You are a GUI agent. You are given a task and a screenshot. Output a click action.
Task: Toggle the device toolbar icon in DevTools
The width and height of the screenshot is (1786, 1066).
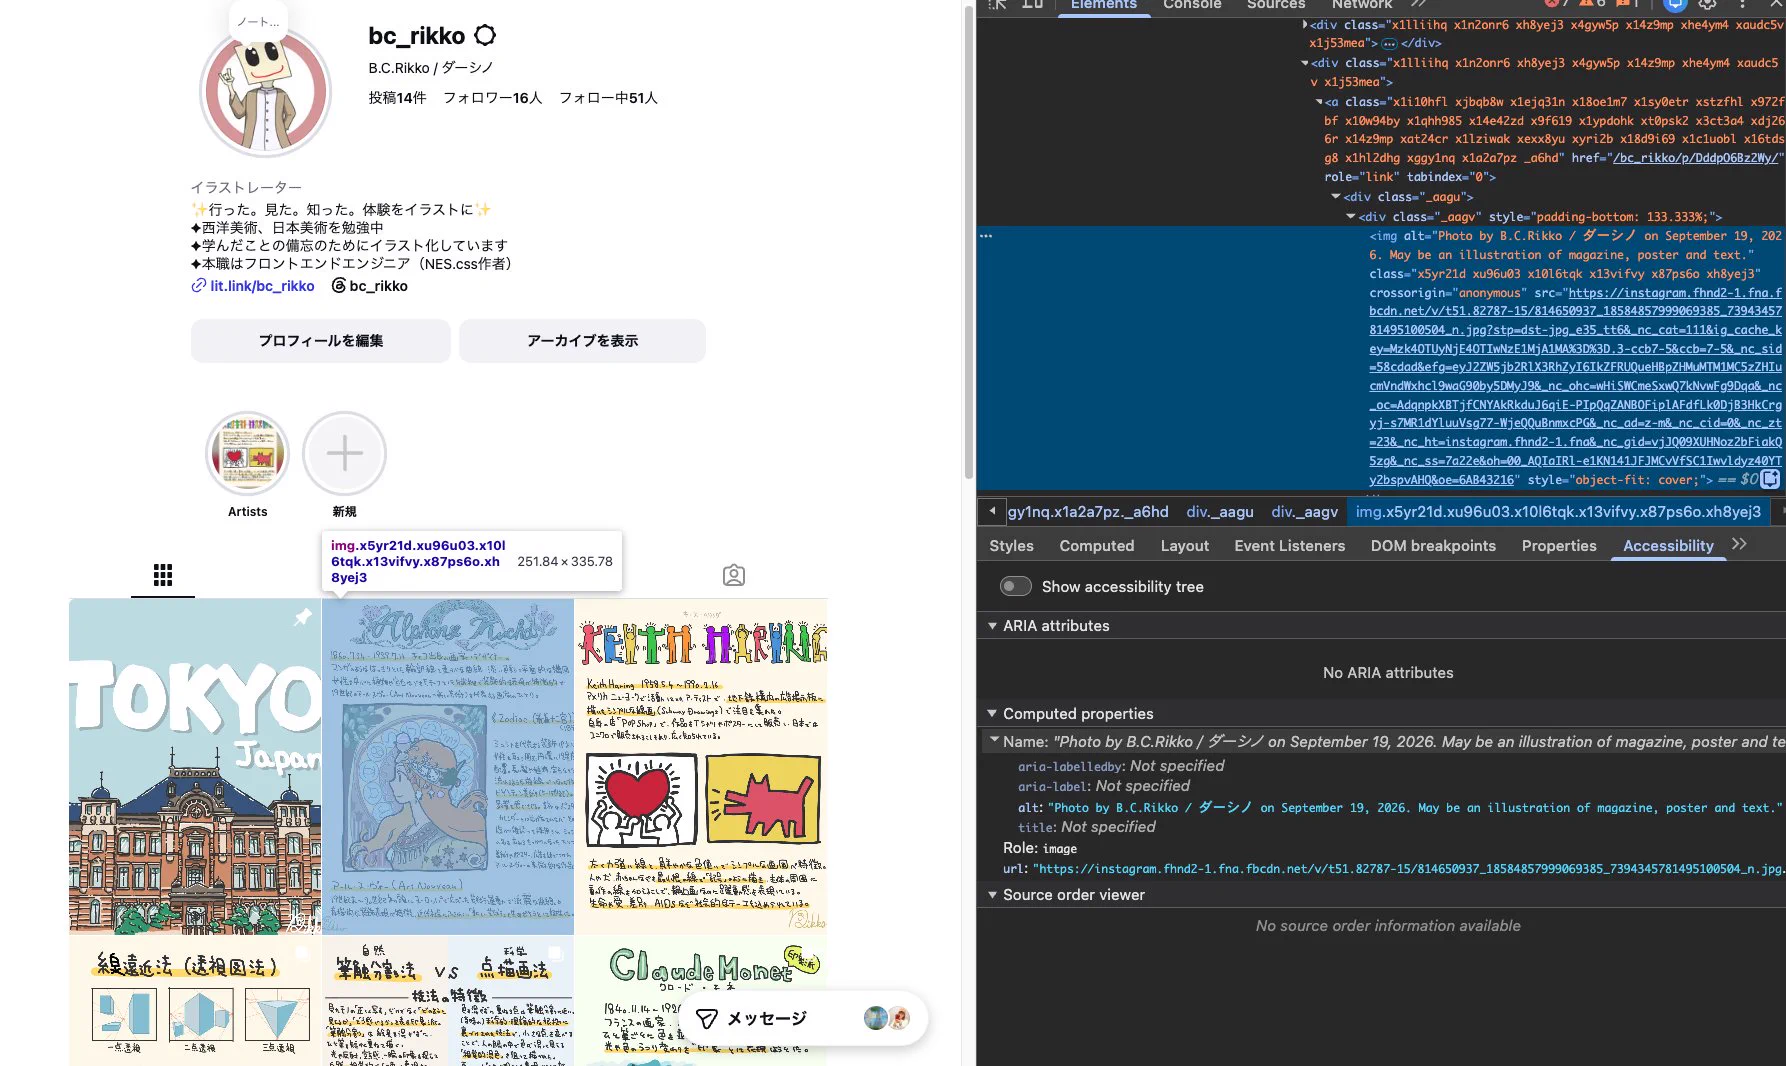pyautogui.click(x=1033, y=4)
